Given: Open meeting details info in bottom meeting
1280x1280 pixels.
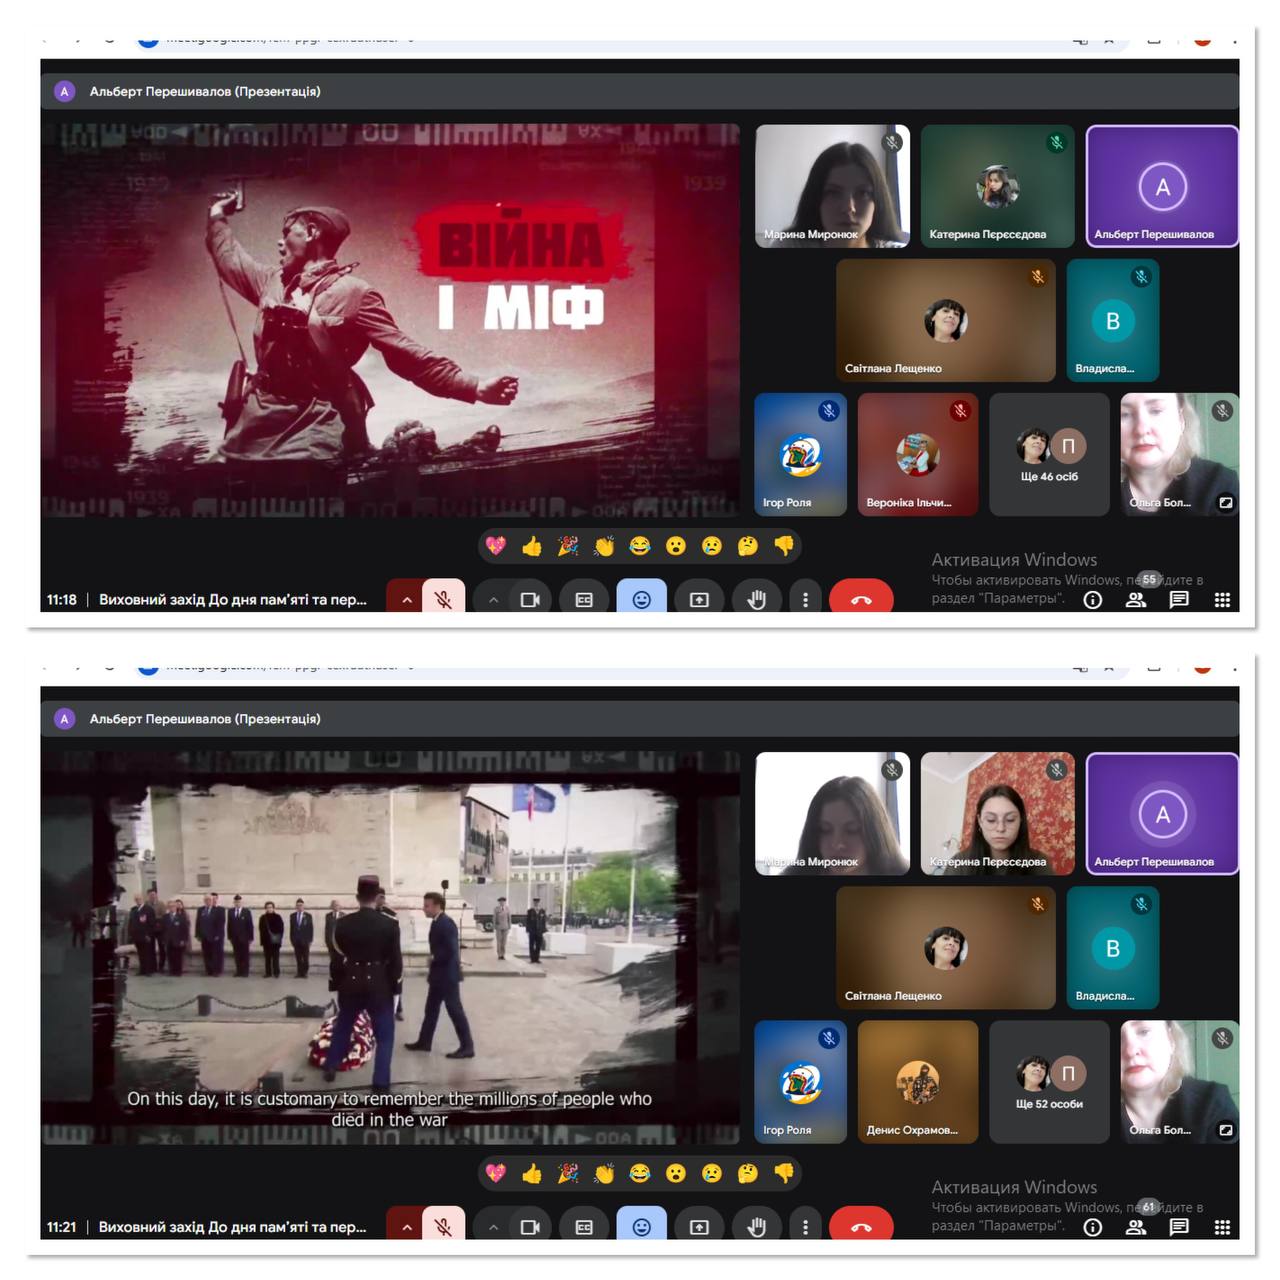Looking at the screenshot, I should pos(1093,1227).
